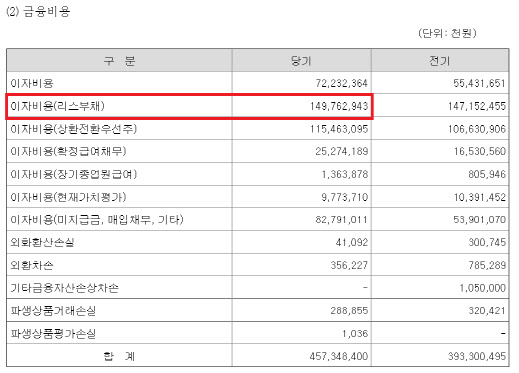Click the 전기 value 53,901,070

(479, 220)
